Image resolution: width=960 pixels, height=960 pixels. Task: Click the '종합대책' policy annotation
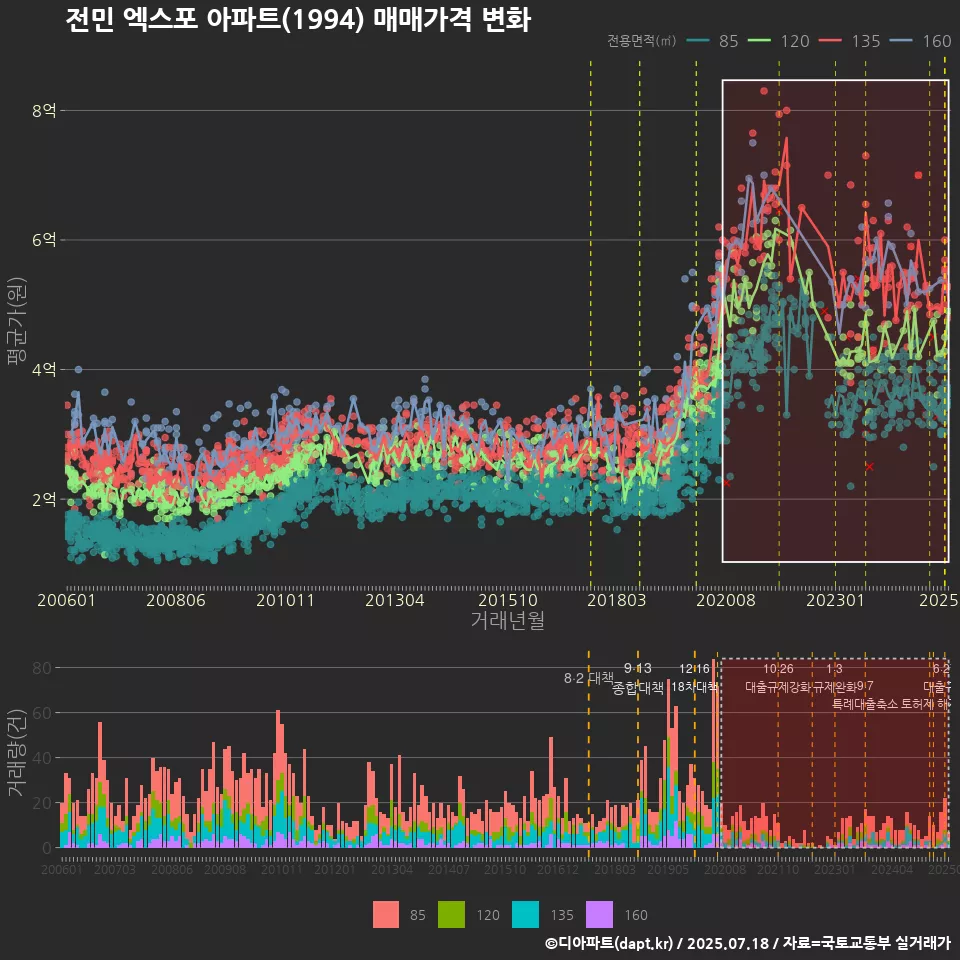[x=638, y=688]
